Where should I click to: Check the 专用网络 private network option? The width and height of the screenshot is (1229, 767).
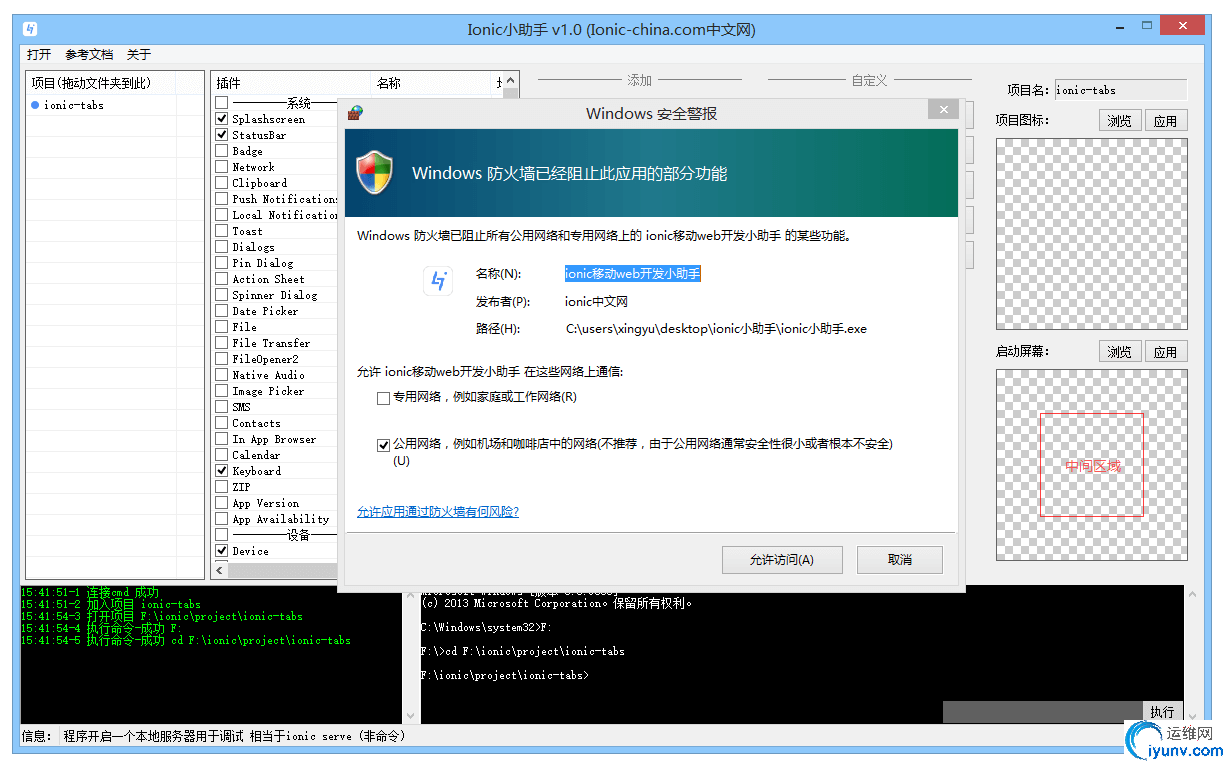[x=383, y=398]
